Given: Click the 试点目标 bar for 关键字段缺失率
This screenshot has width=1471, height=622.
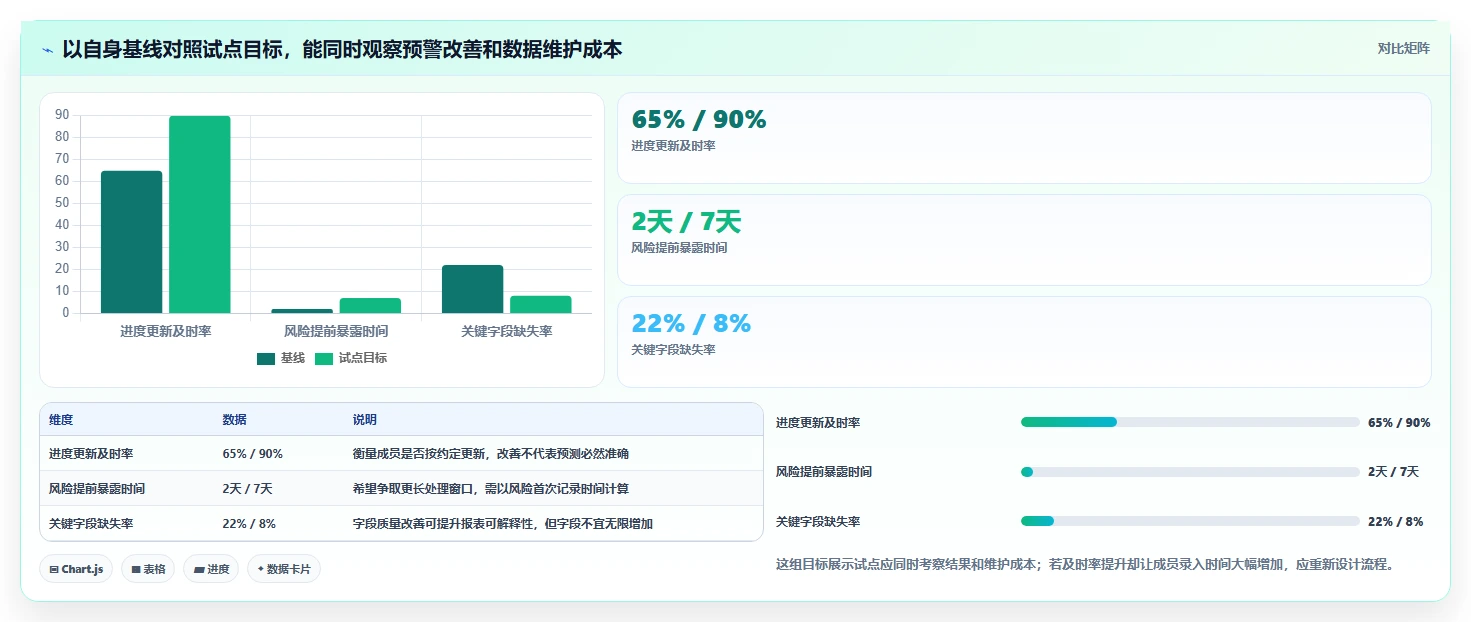Looking at the screenshot, I should pyautogui.click(x=540, y=304).
